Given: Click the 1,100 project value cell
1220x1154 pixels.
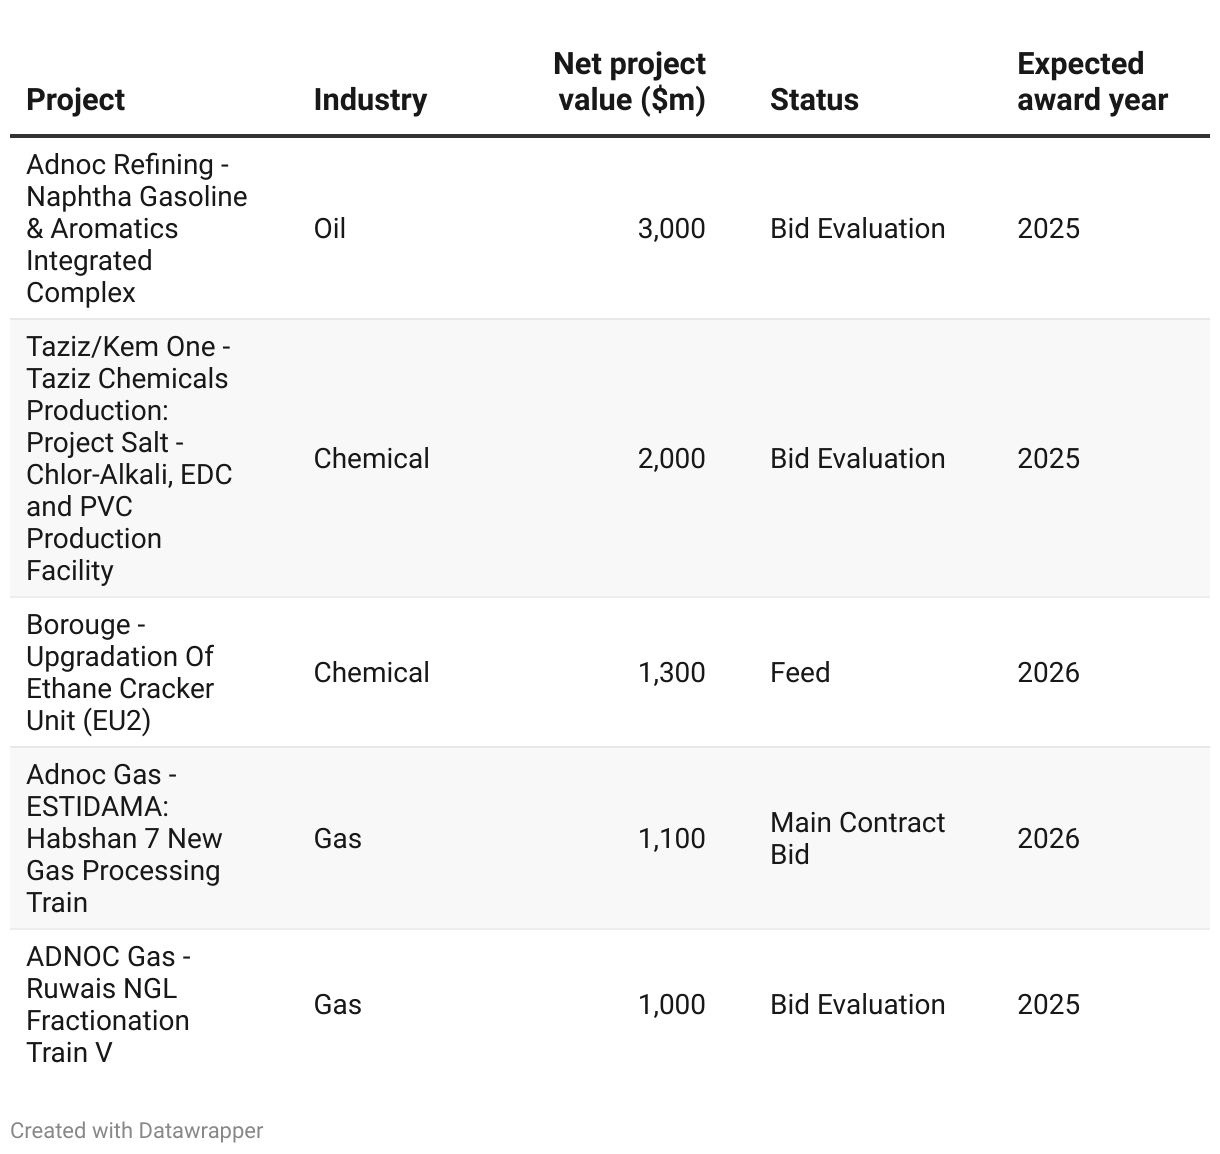Looking at the screenshot, I should 672,839.
